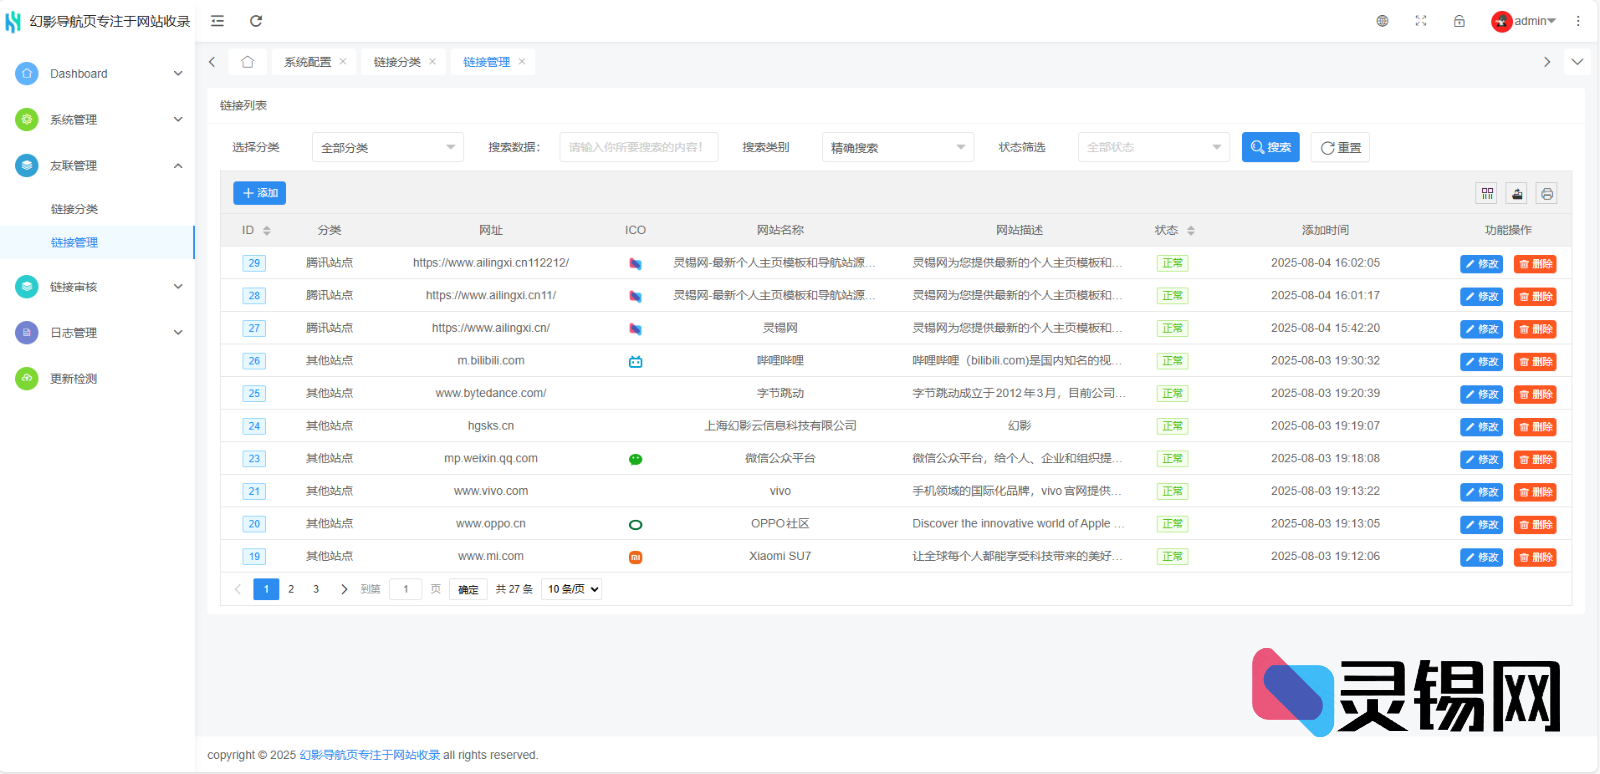Select 链接分类 in the sidebar menu
Image resolution: width=1600 pixels, height=774 pixels.
click(75, 209)
